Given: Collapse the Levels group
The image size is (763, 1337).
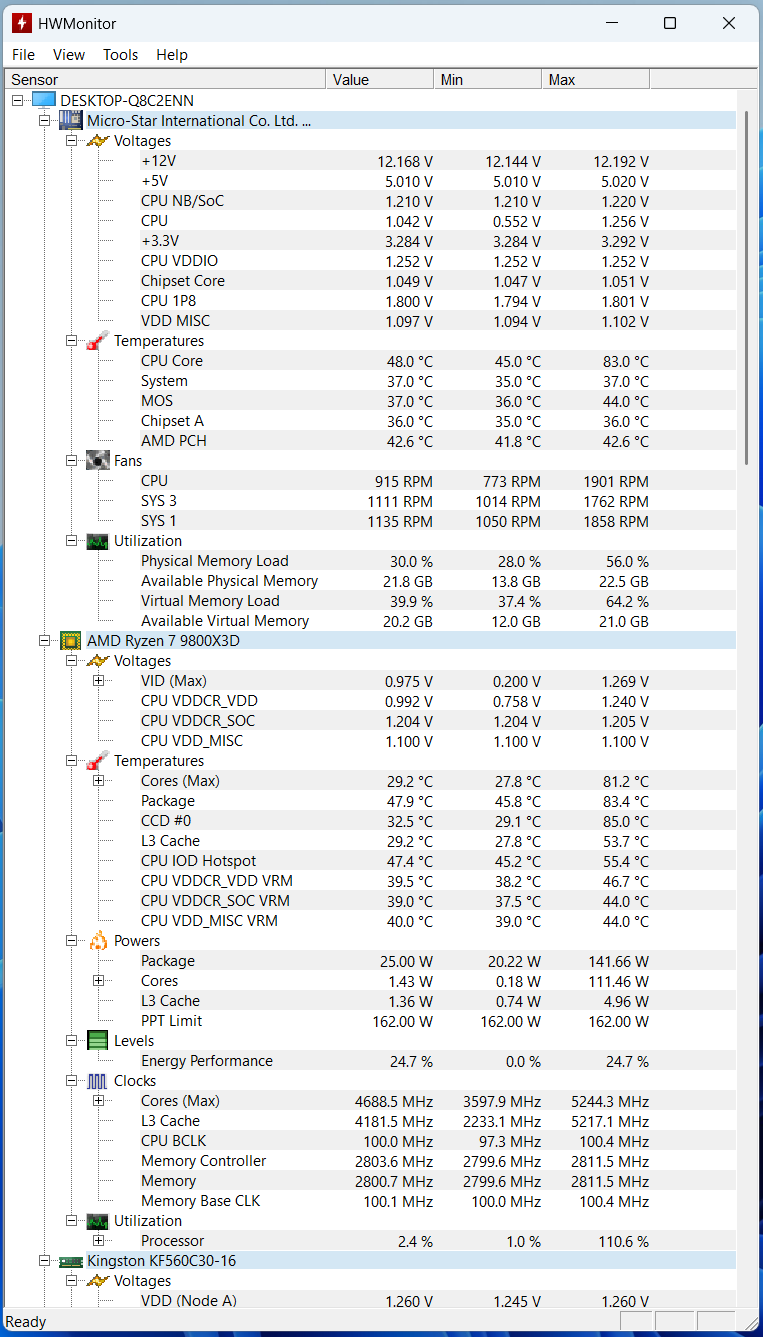Looking at the screenshot, I should click(71, 1041).
